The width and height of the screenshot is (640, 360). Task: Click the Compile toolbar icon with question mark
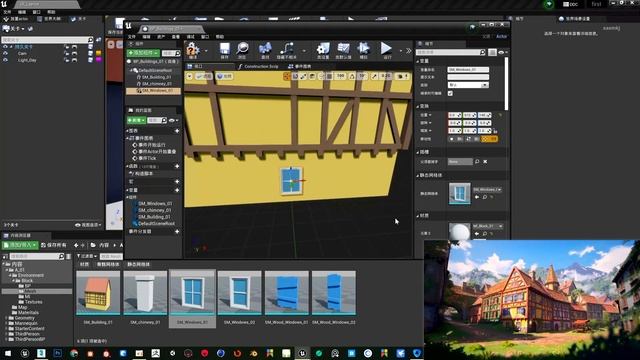(x=192, y=50)
